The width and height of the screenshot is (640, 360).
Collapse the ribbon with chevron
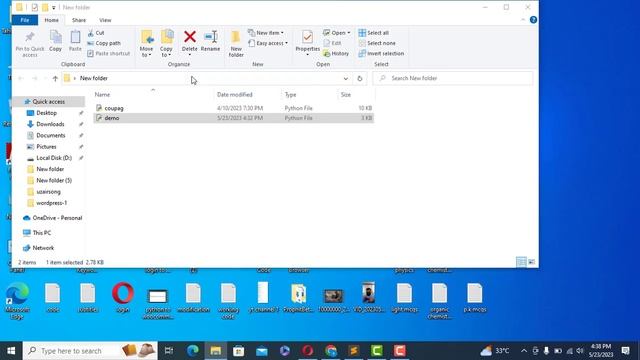pos(523,20)
